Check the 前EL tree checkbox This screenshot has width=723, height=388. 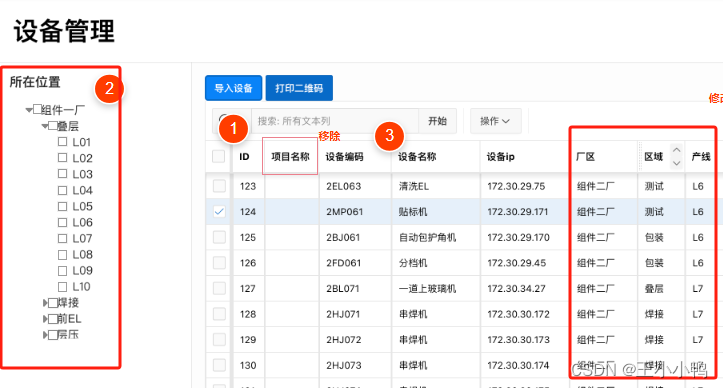click(53, 319)
